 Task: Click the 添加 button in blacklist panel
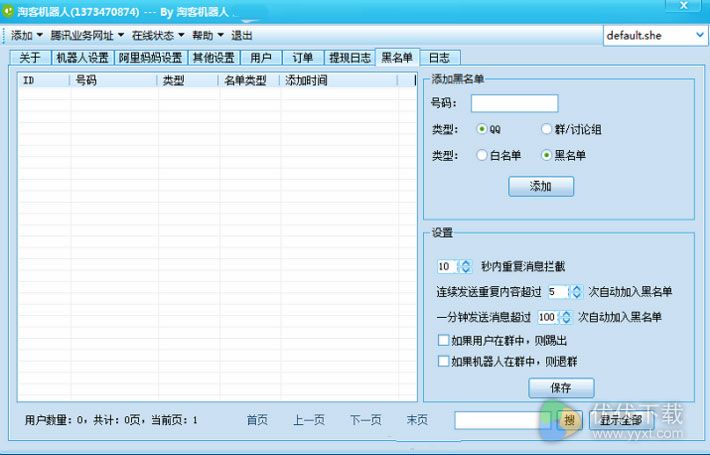pos(541,187)
